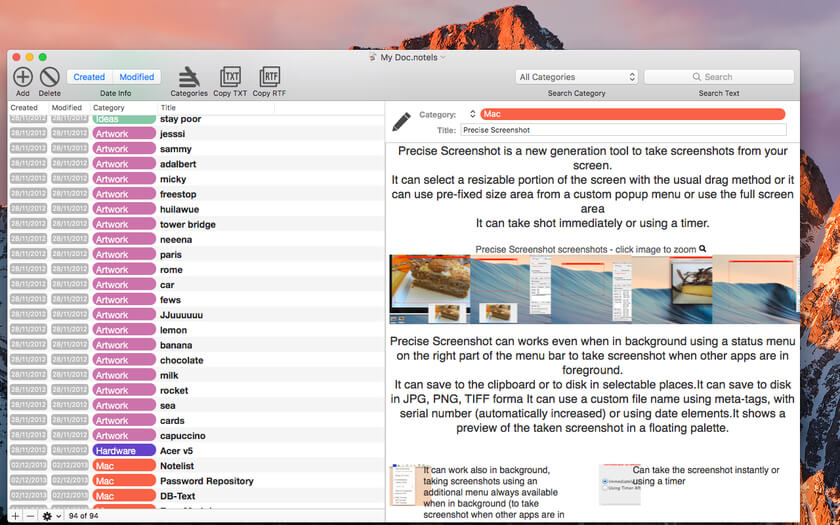Click the minus icon below the list
This screenshot has height=525, width=840.
(31, 516)
